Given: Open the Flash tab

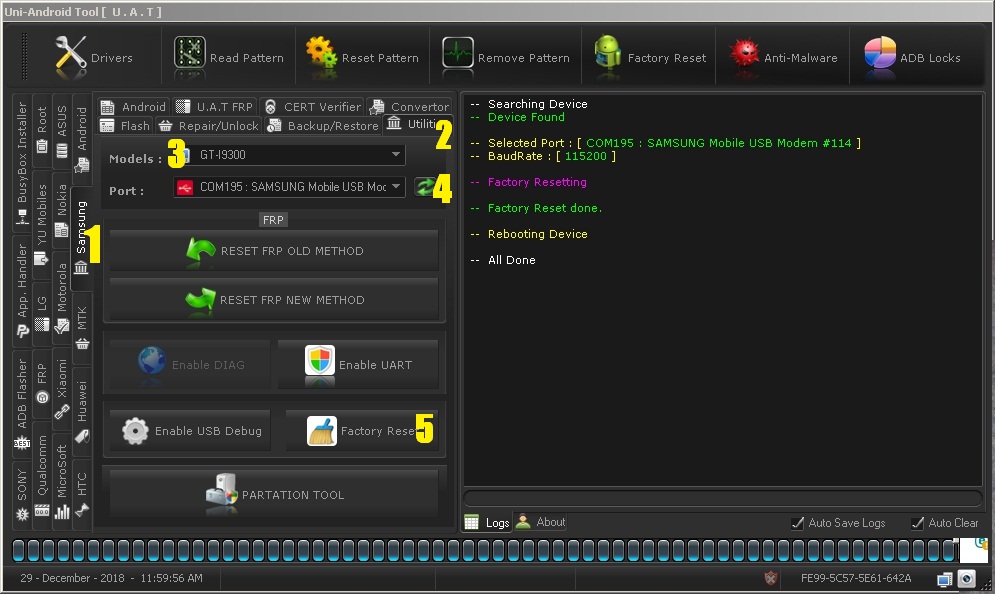Looking at the screenshot, I should pyautogui.click(x=125, y=126).
